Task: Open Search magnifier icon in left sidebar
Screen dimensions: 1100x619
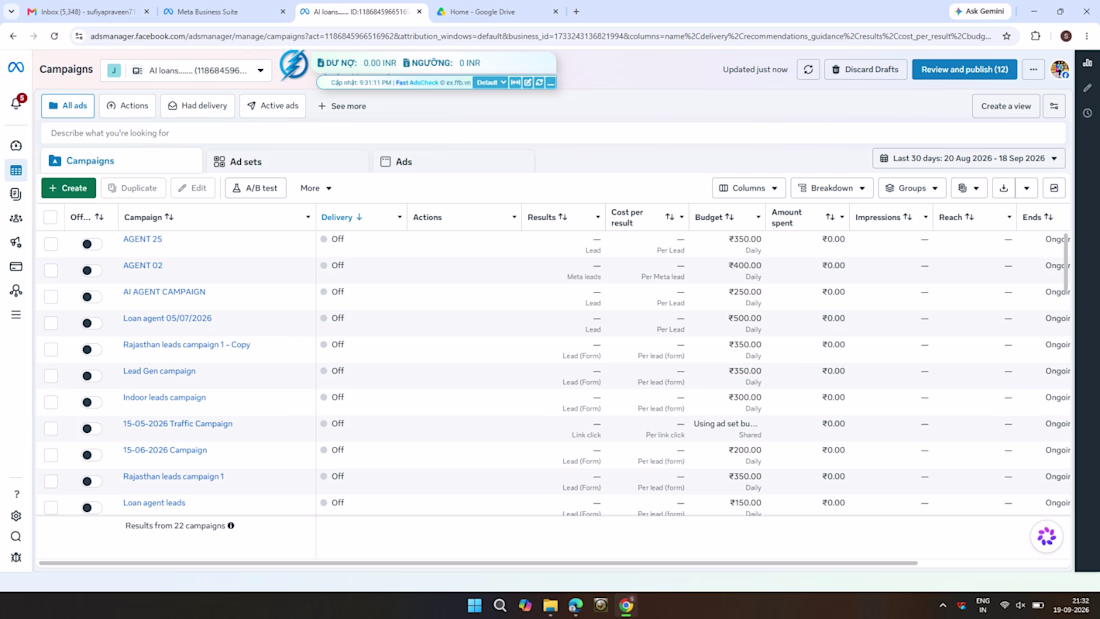Action: click(x=16, y=537)
